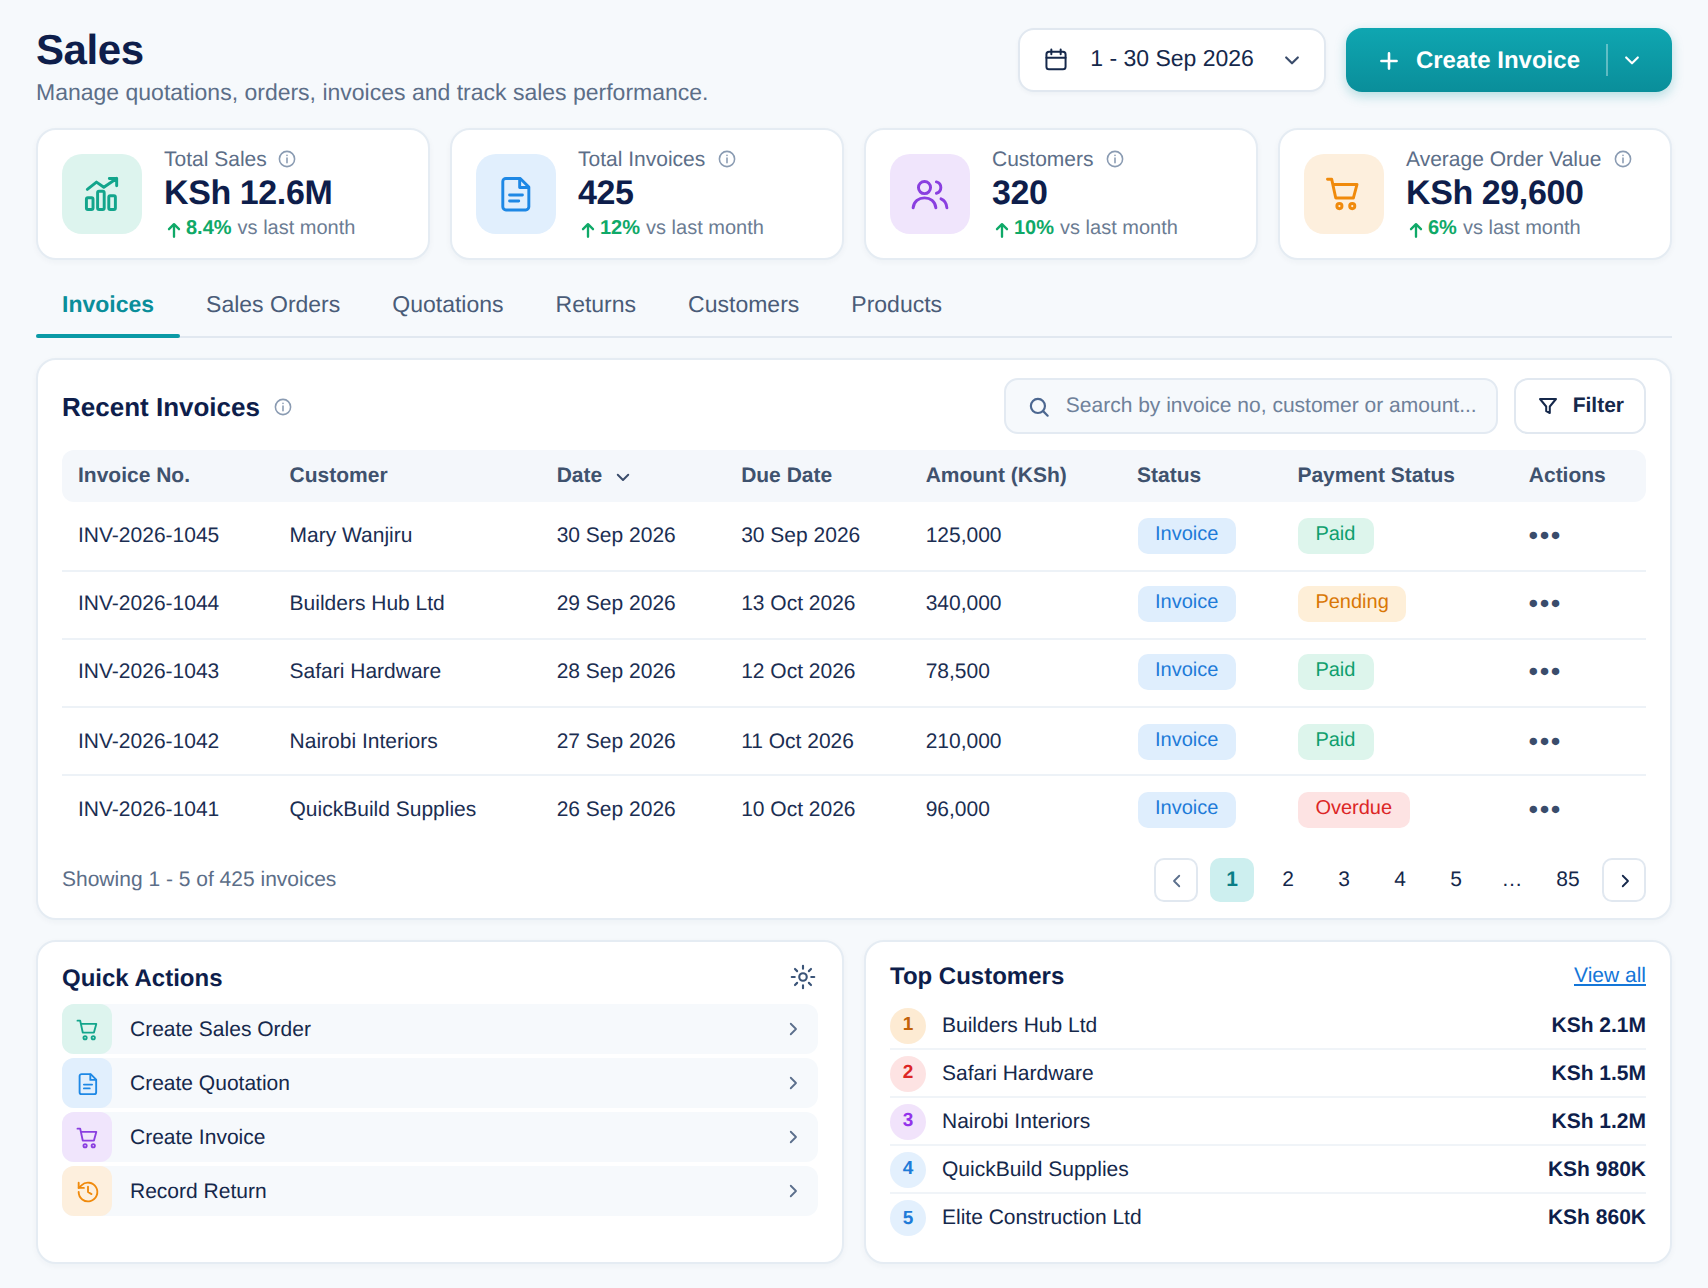Click Pending status of Builders Hub Ltd
The width and height of the screenshot is (1708, 1288).
(1352, 603)
